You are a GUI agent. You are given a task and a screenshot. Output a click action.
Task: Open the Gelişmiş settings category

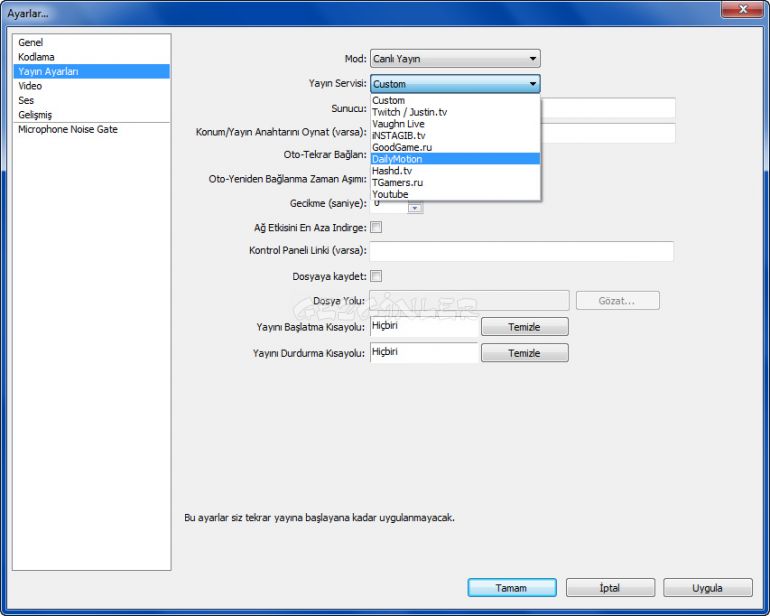(x=92, y=114)
